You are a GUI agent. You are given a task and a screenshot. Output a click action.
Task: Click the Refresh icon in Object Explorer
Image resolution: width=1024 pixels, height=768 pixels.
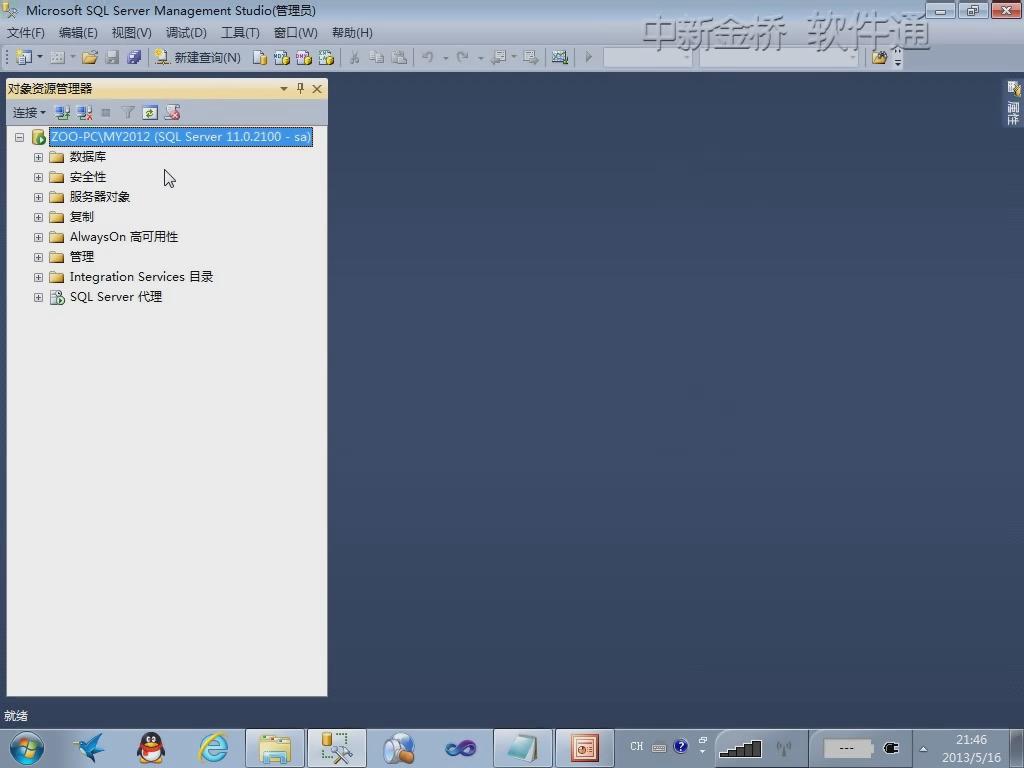coord(150,113)
